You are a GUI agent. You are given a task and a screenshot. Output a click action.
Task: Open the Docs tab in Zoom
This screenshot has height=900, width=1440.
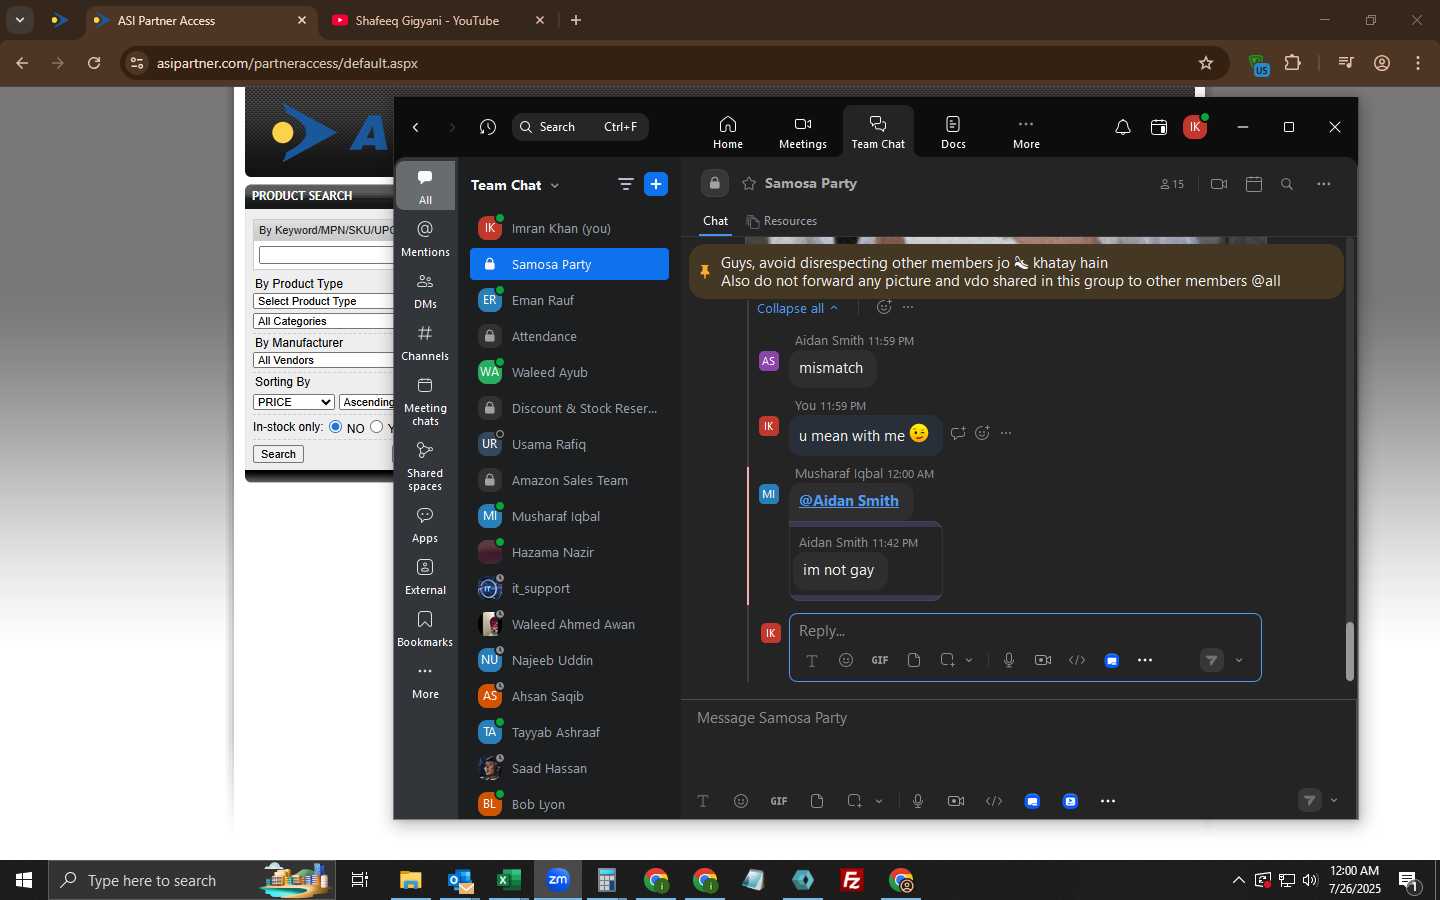(953, 131)
